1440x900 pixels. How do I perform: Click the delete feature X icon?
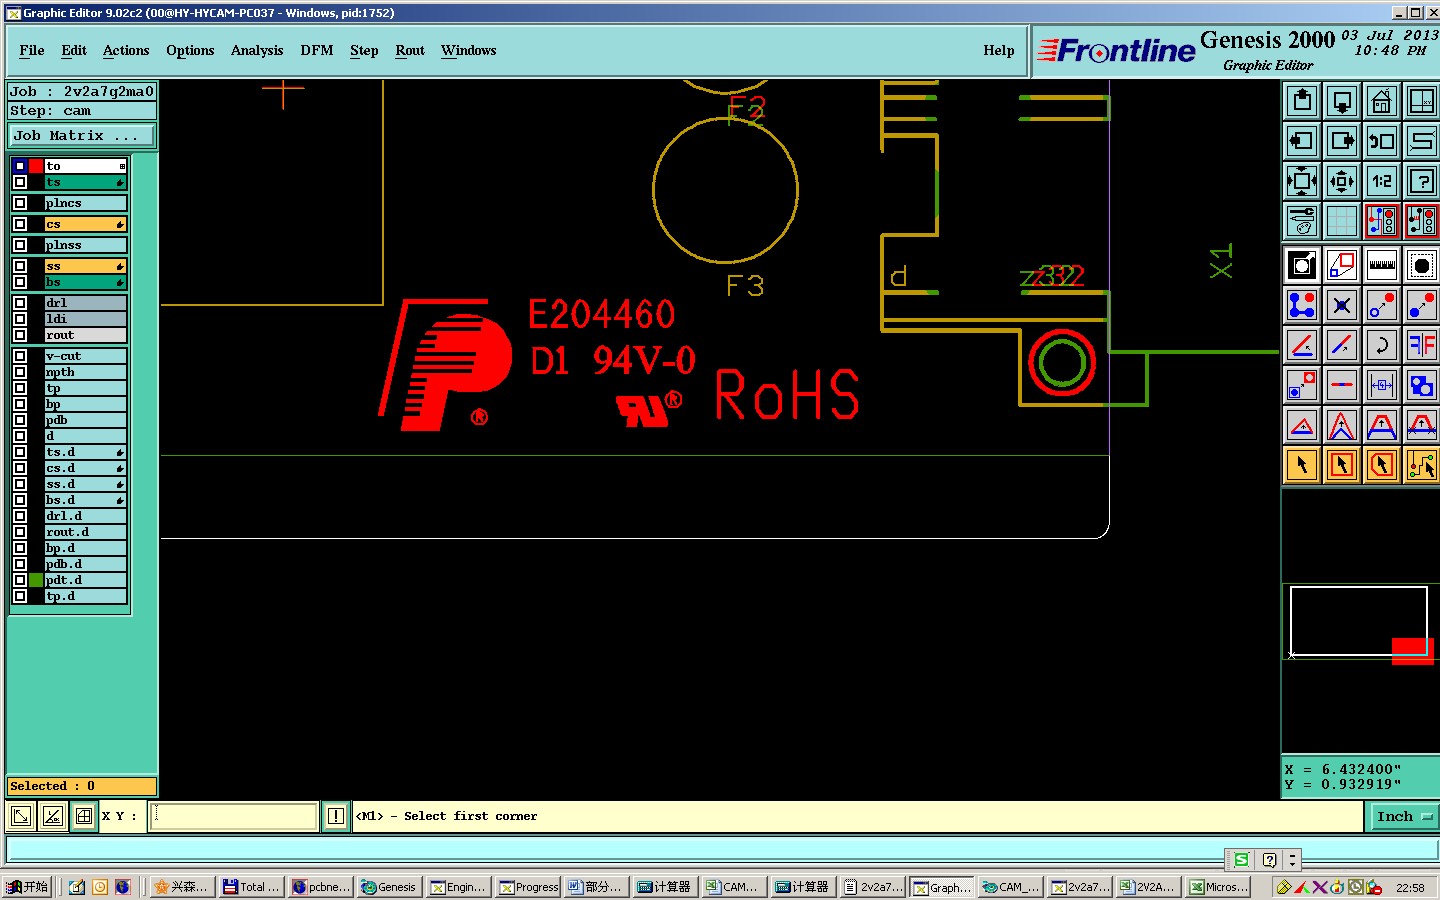1342,305
